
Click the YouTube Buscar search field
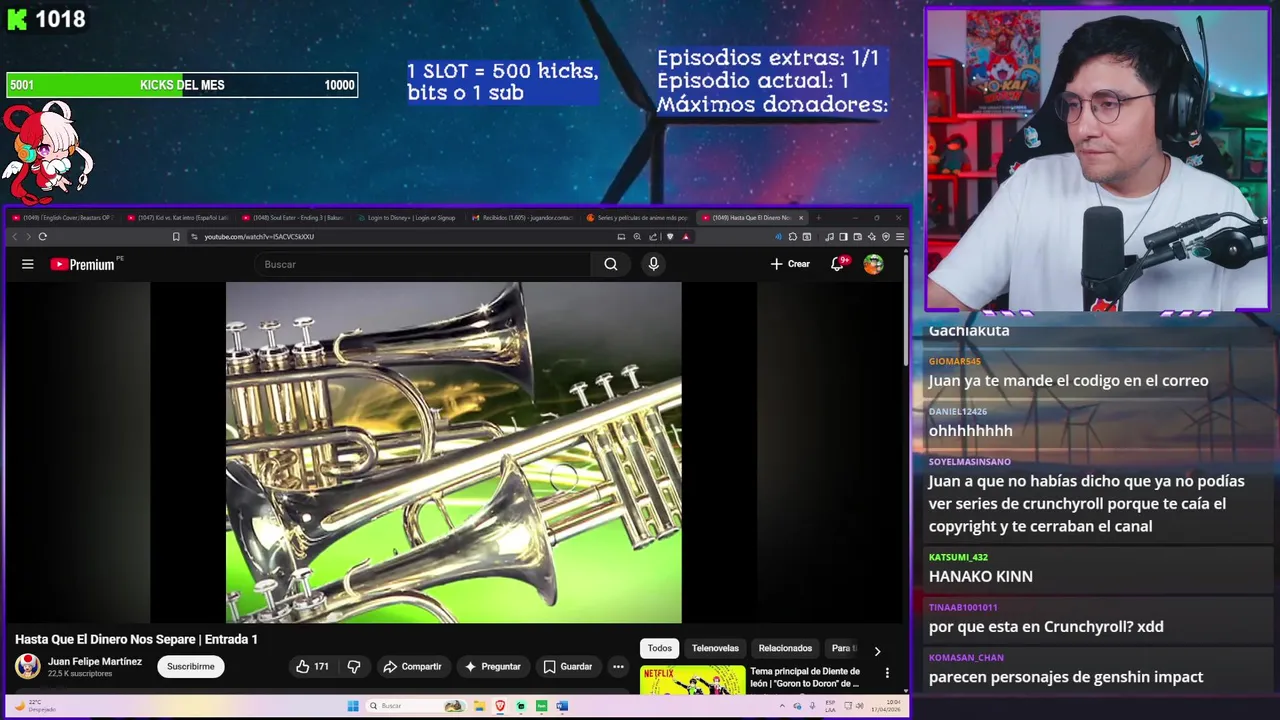click(425, 264)
